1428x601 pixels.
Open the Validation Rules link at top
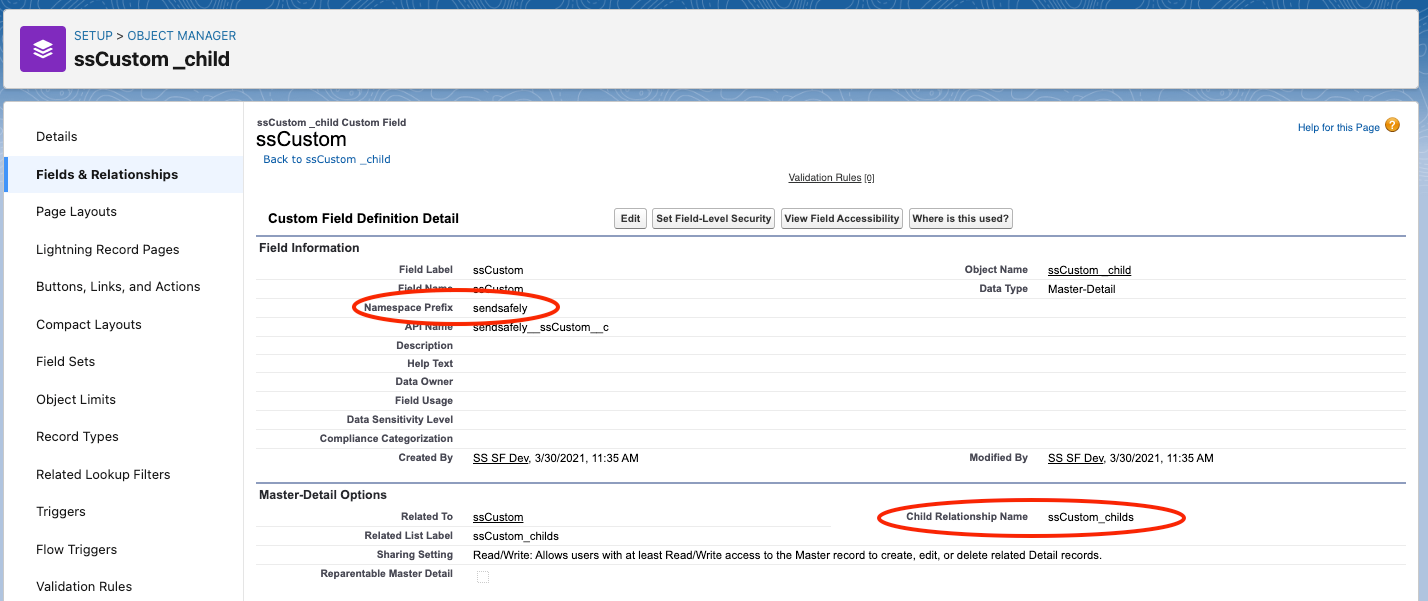pyautogui.click(x=824, y=177)
